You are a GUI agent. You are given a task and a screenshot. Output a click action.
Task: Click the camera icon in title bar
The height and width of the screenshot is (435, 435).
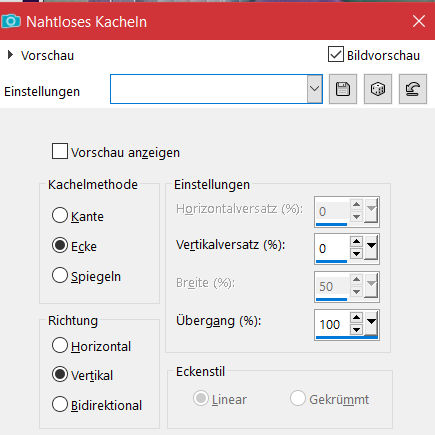pos(11,22)
